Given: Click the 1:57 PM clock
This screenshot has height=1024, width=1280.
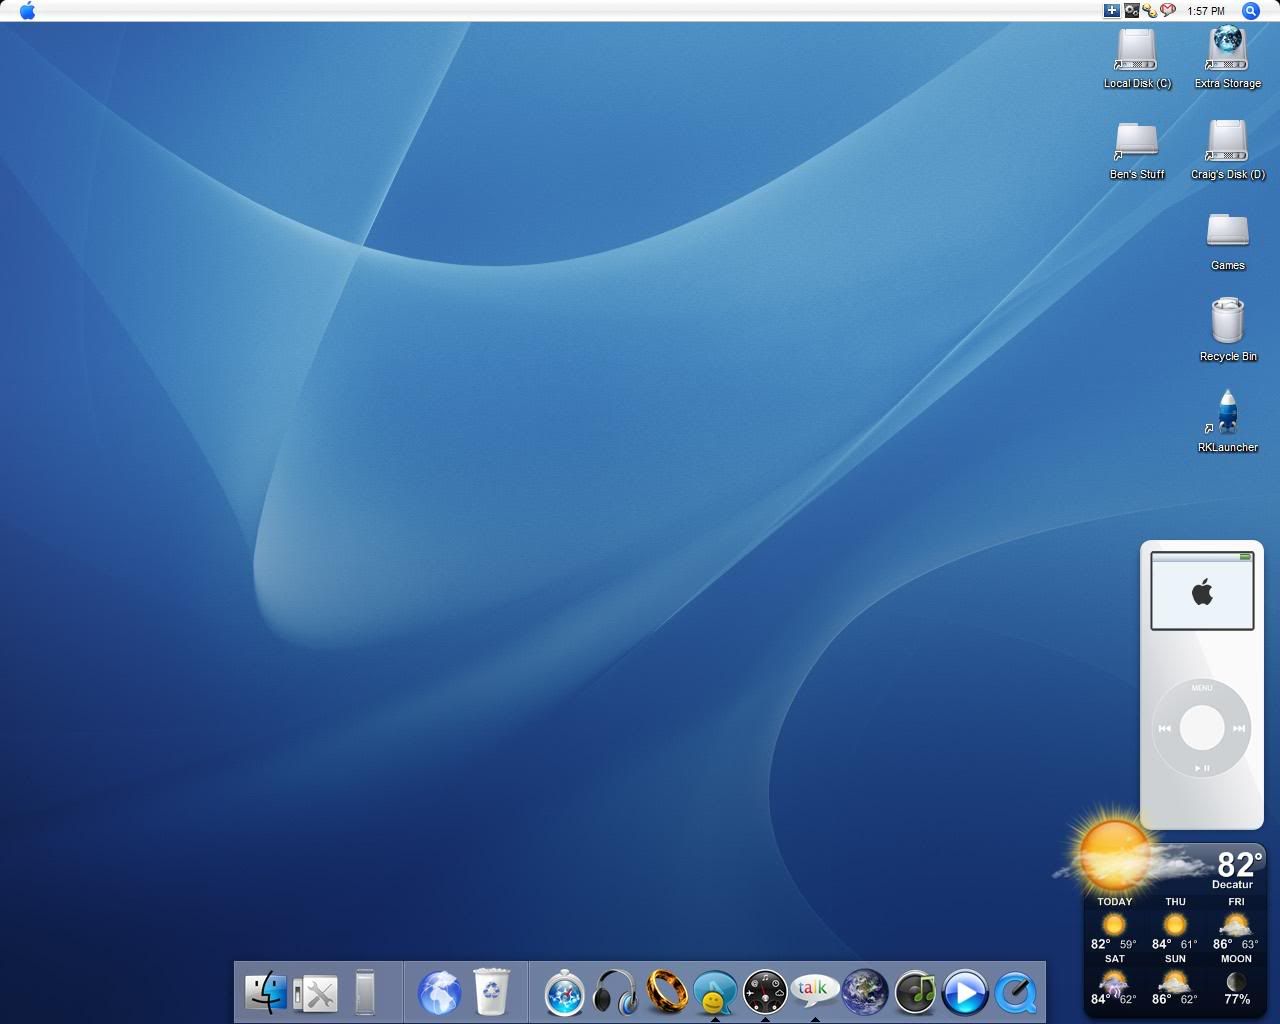Looking at the screenshot, I should pos(1206,11).
